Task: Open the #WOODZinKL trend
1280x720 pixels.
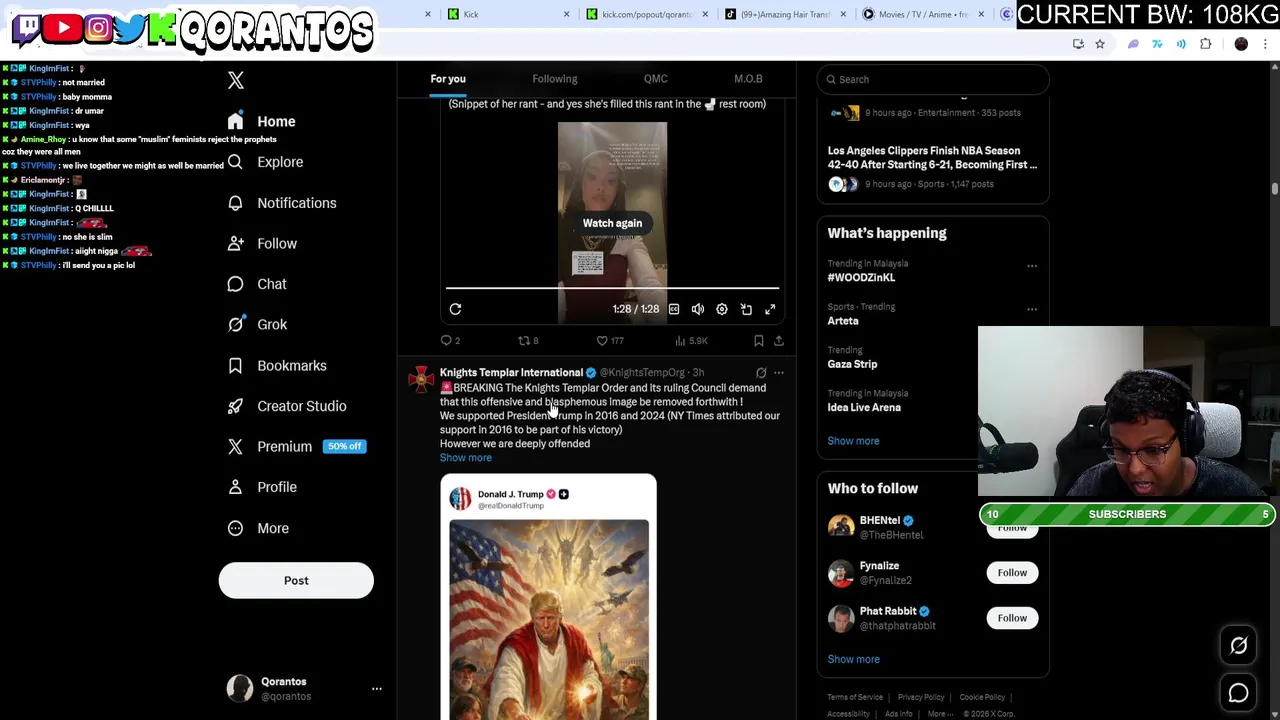Action: coord(861,278)
